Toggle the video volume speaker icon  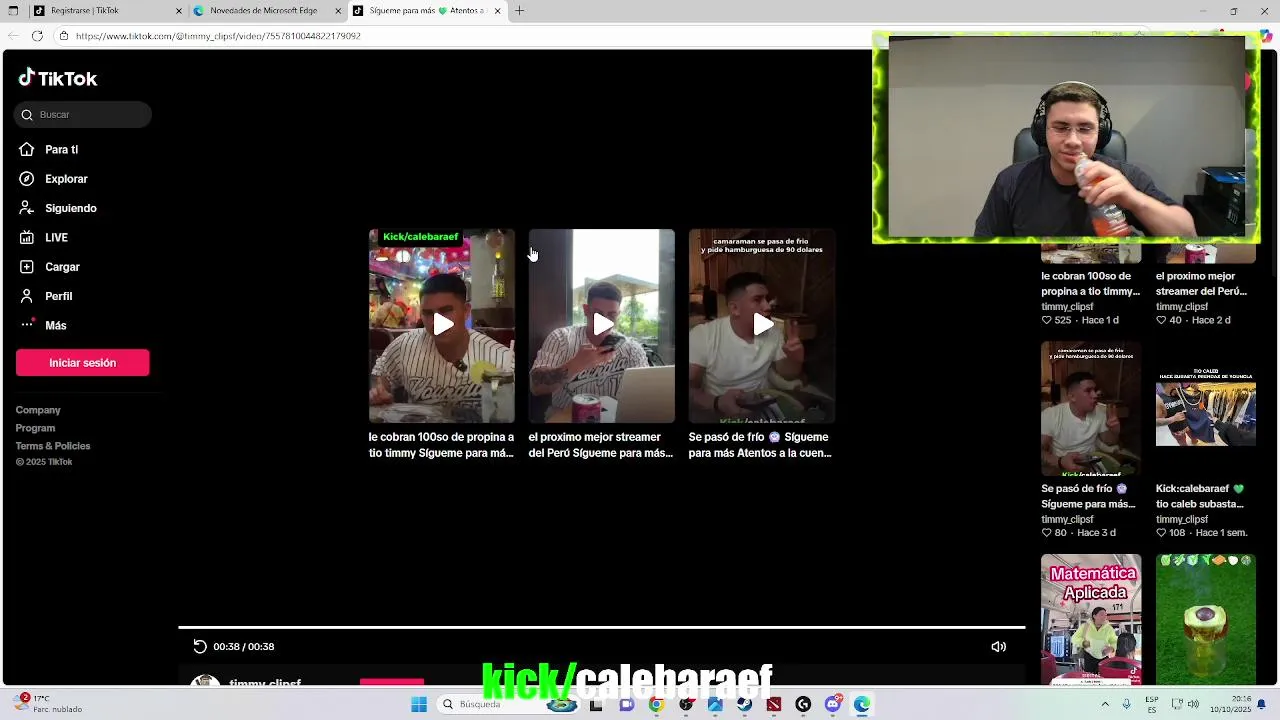point(998,646)
